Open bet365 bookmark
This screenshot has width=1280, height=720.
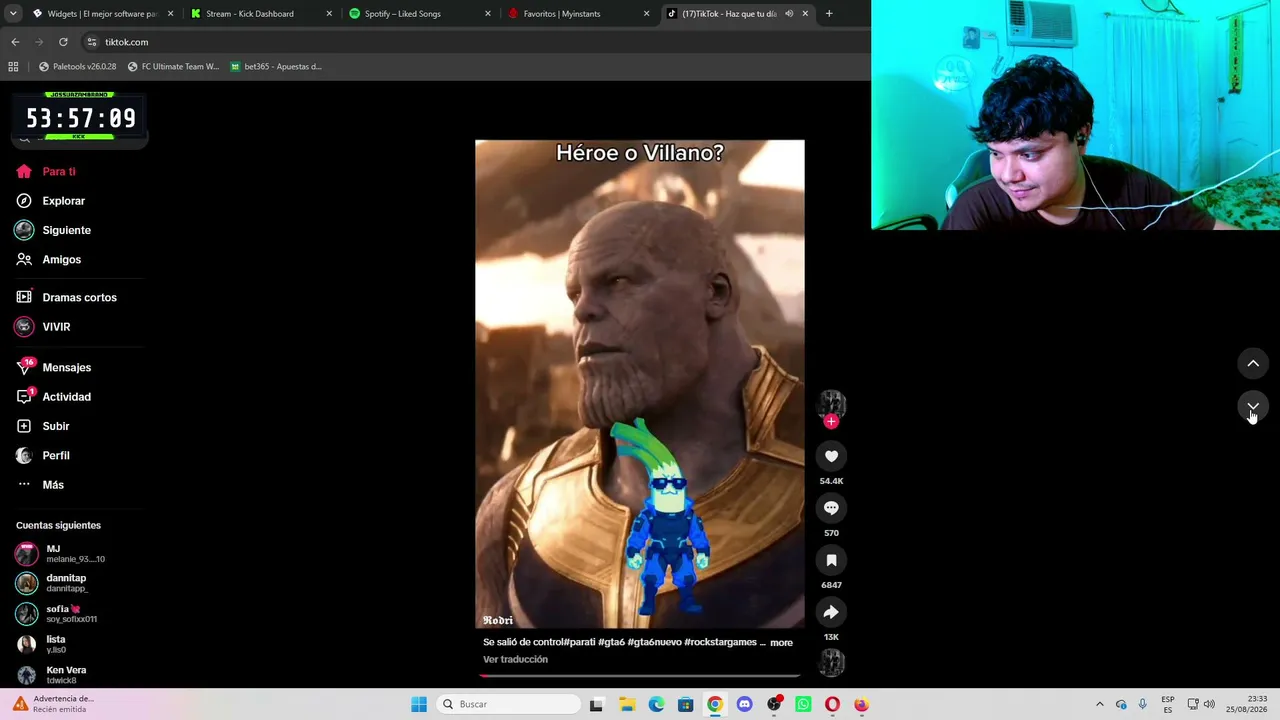tap(276, 67)
